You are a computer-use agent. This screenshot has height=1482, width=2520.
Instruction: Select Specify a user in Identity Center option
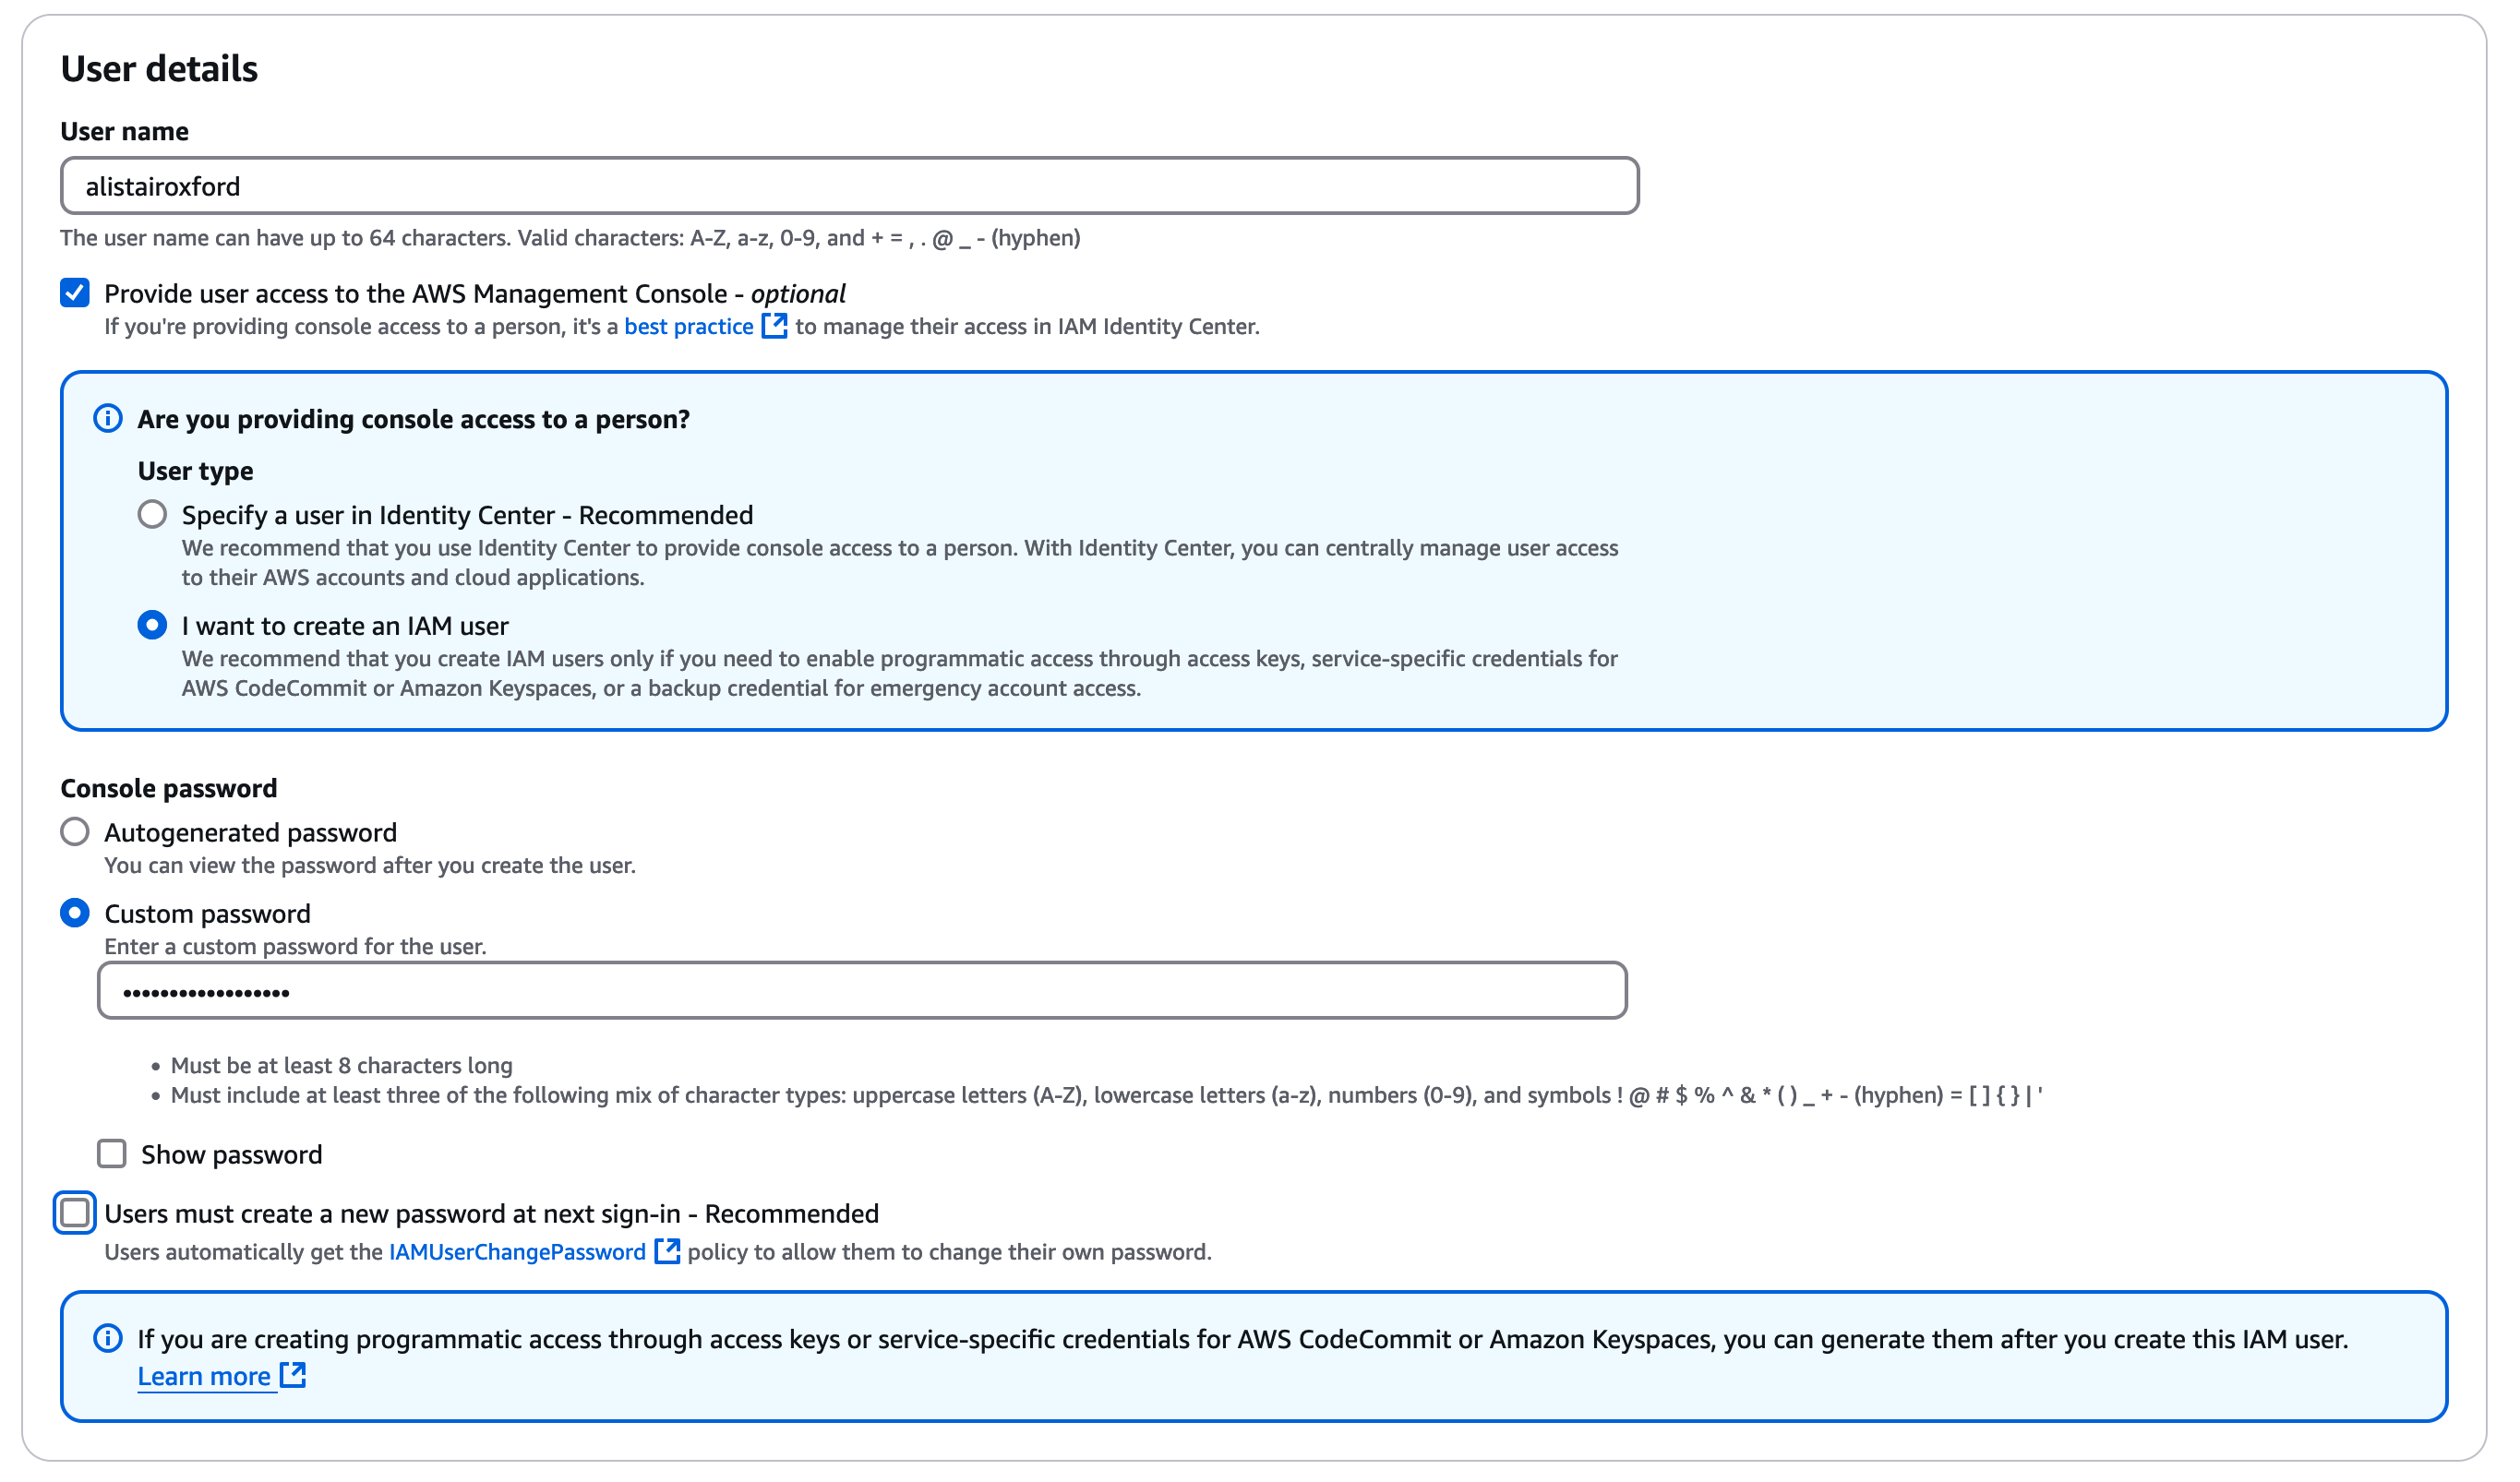[x=152, y=514]
